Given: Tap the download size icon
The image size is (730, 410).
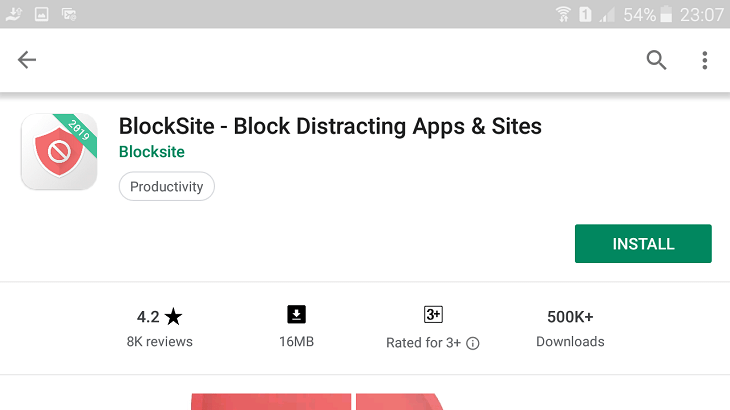Looking at the screenshot, I should tap(297, 315).
